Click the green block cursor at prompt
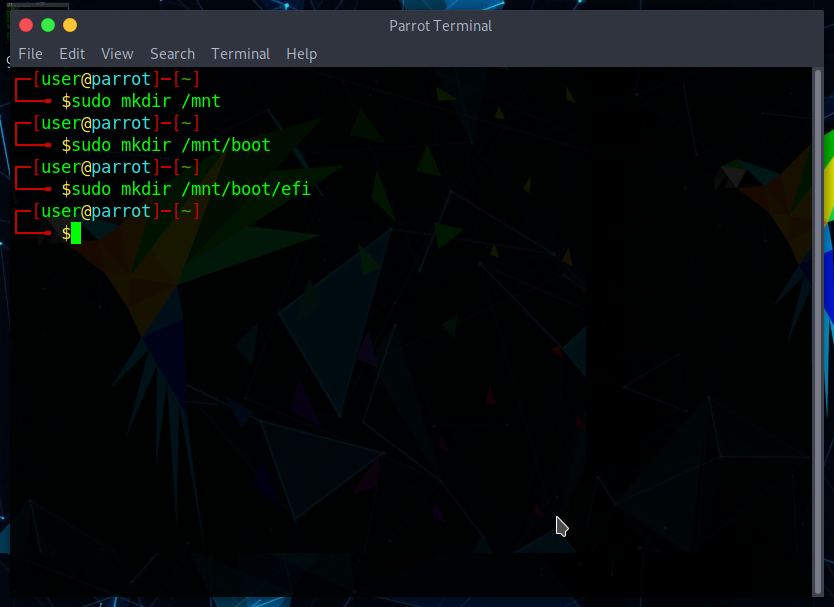This screenshot has width=834, height=607. (76, 233)
